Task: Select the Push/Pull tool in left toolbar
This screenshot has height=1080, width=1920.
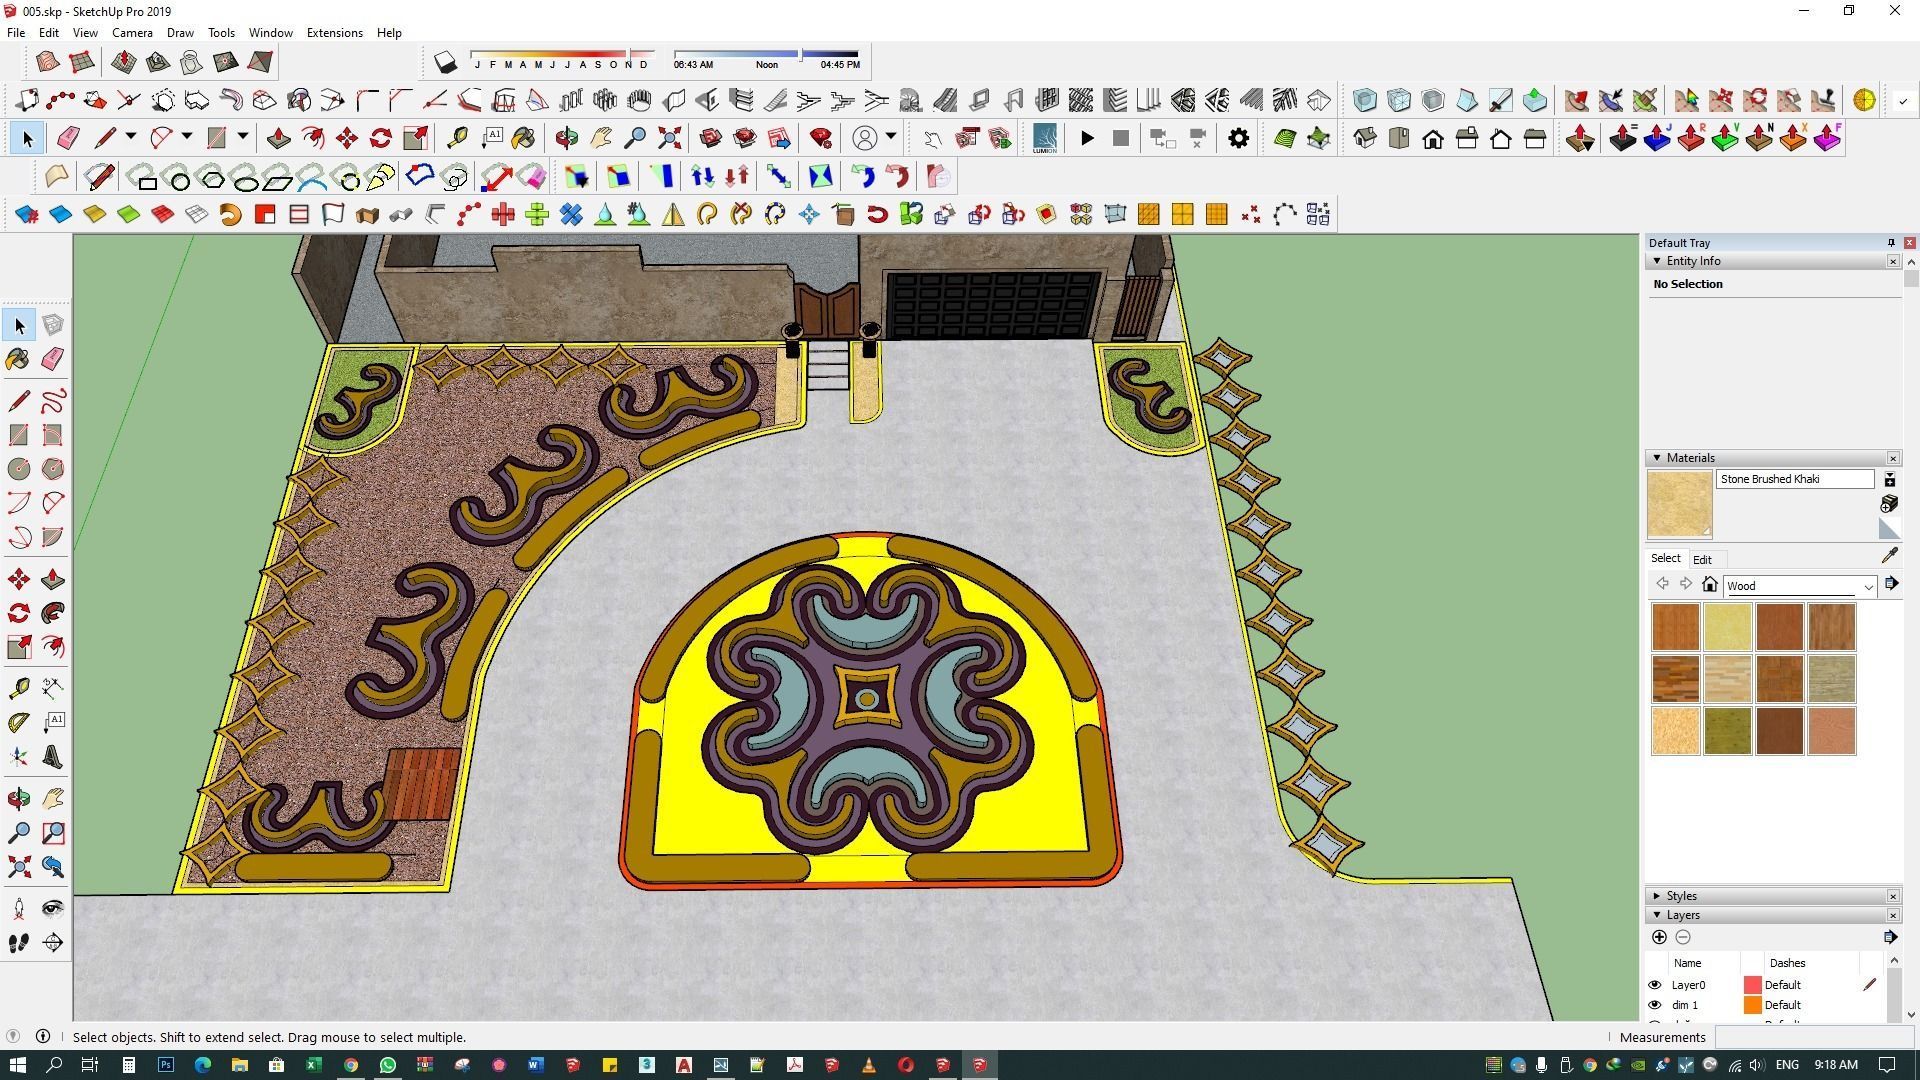Action: tap(53, 580)
